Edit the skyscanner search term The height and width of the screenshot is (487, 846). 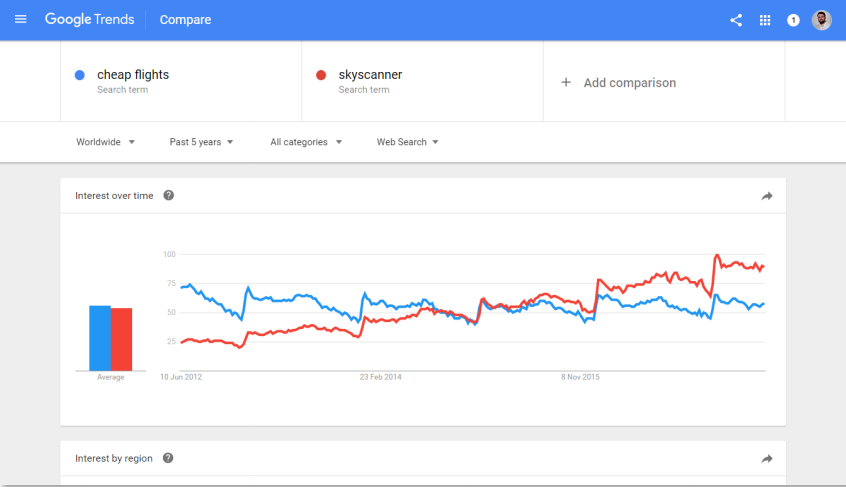click(370, 75)
